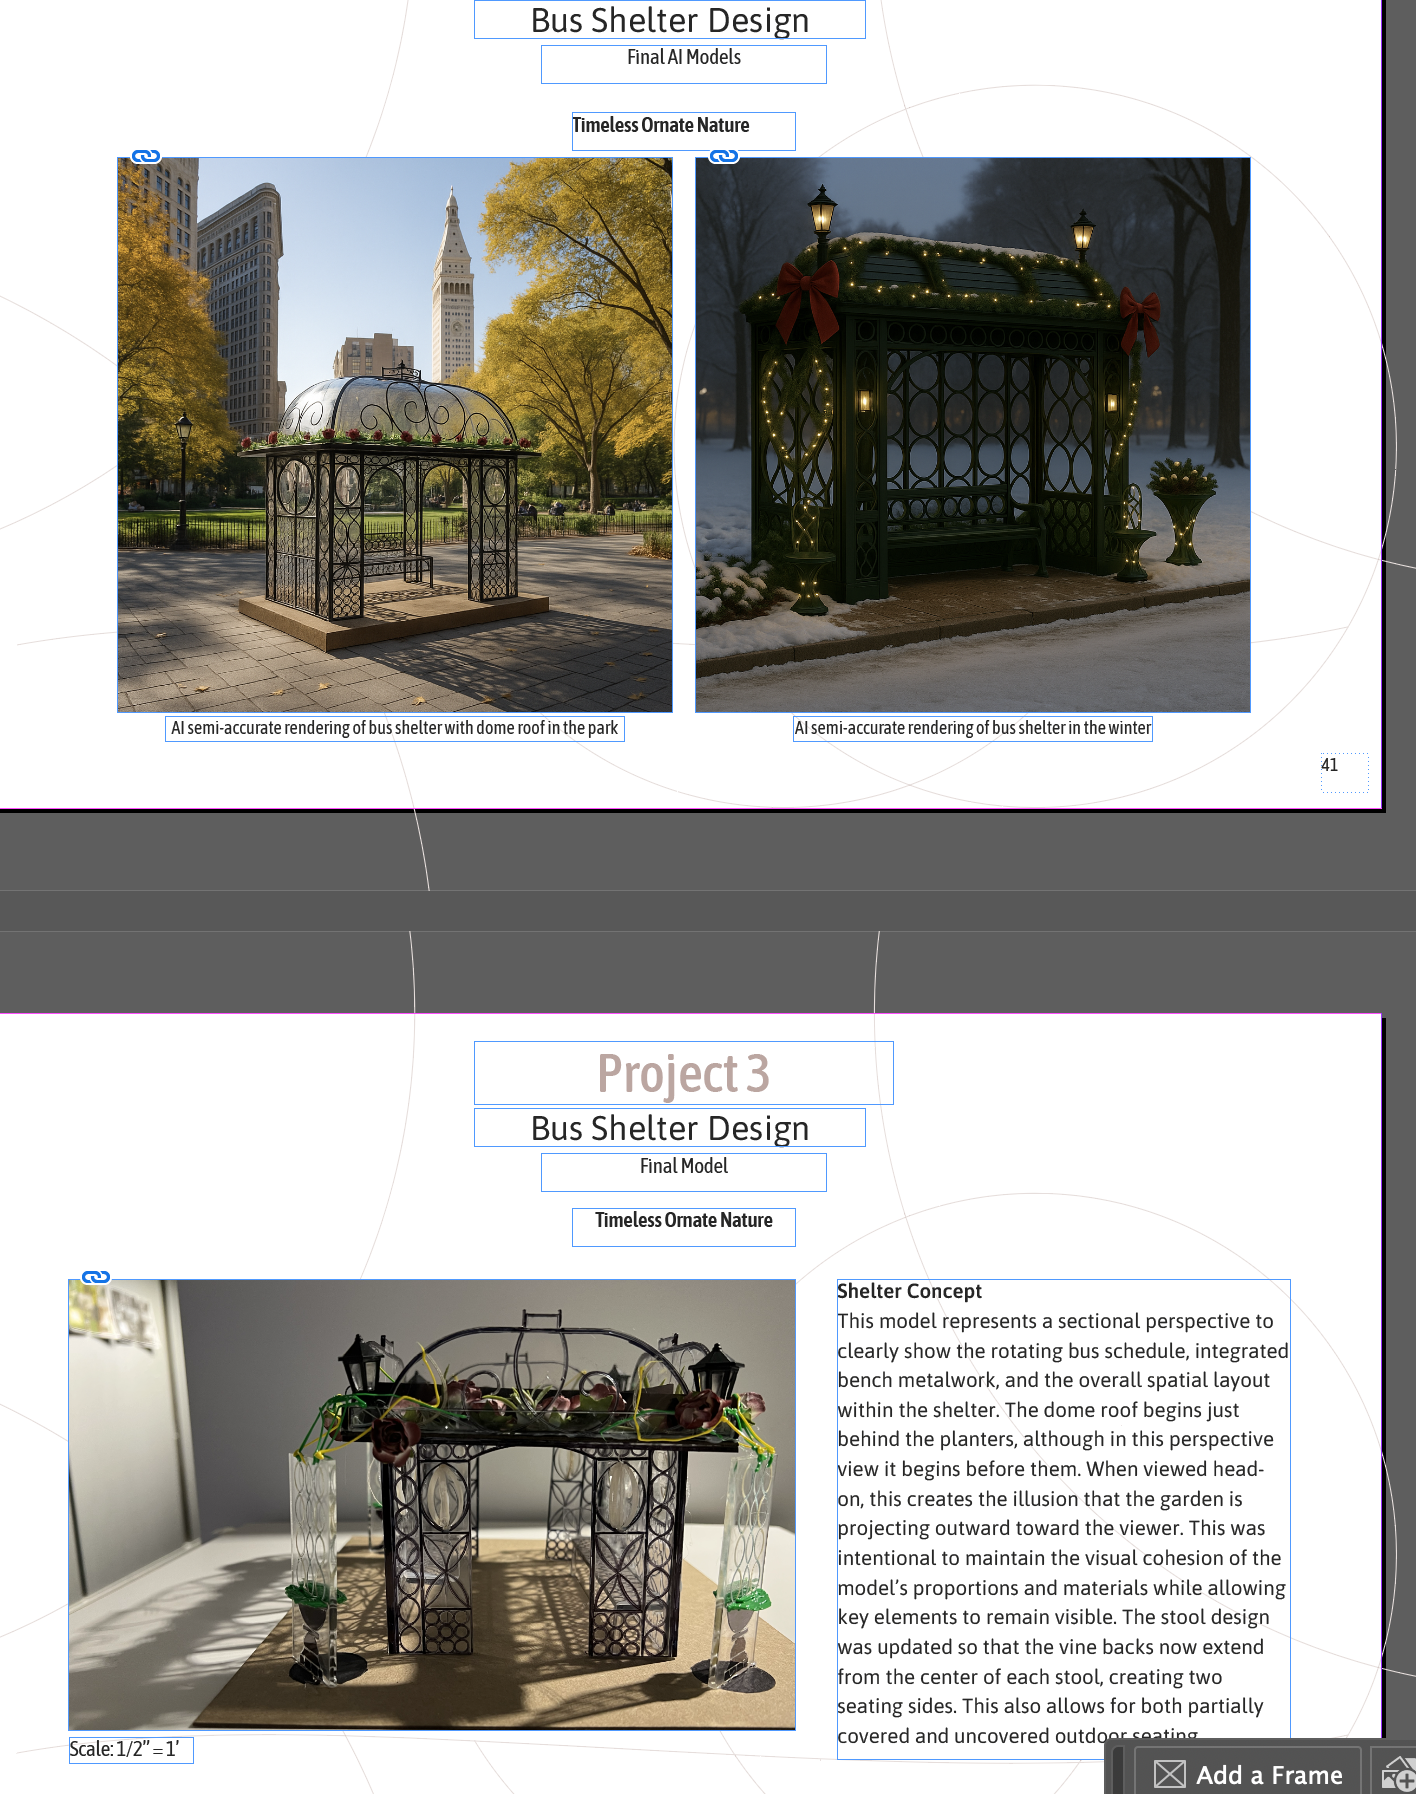This screenshot has height=1794, width=1416.
Task: Click link badge on physical model photo
Action: click(96, 1277)
